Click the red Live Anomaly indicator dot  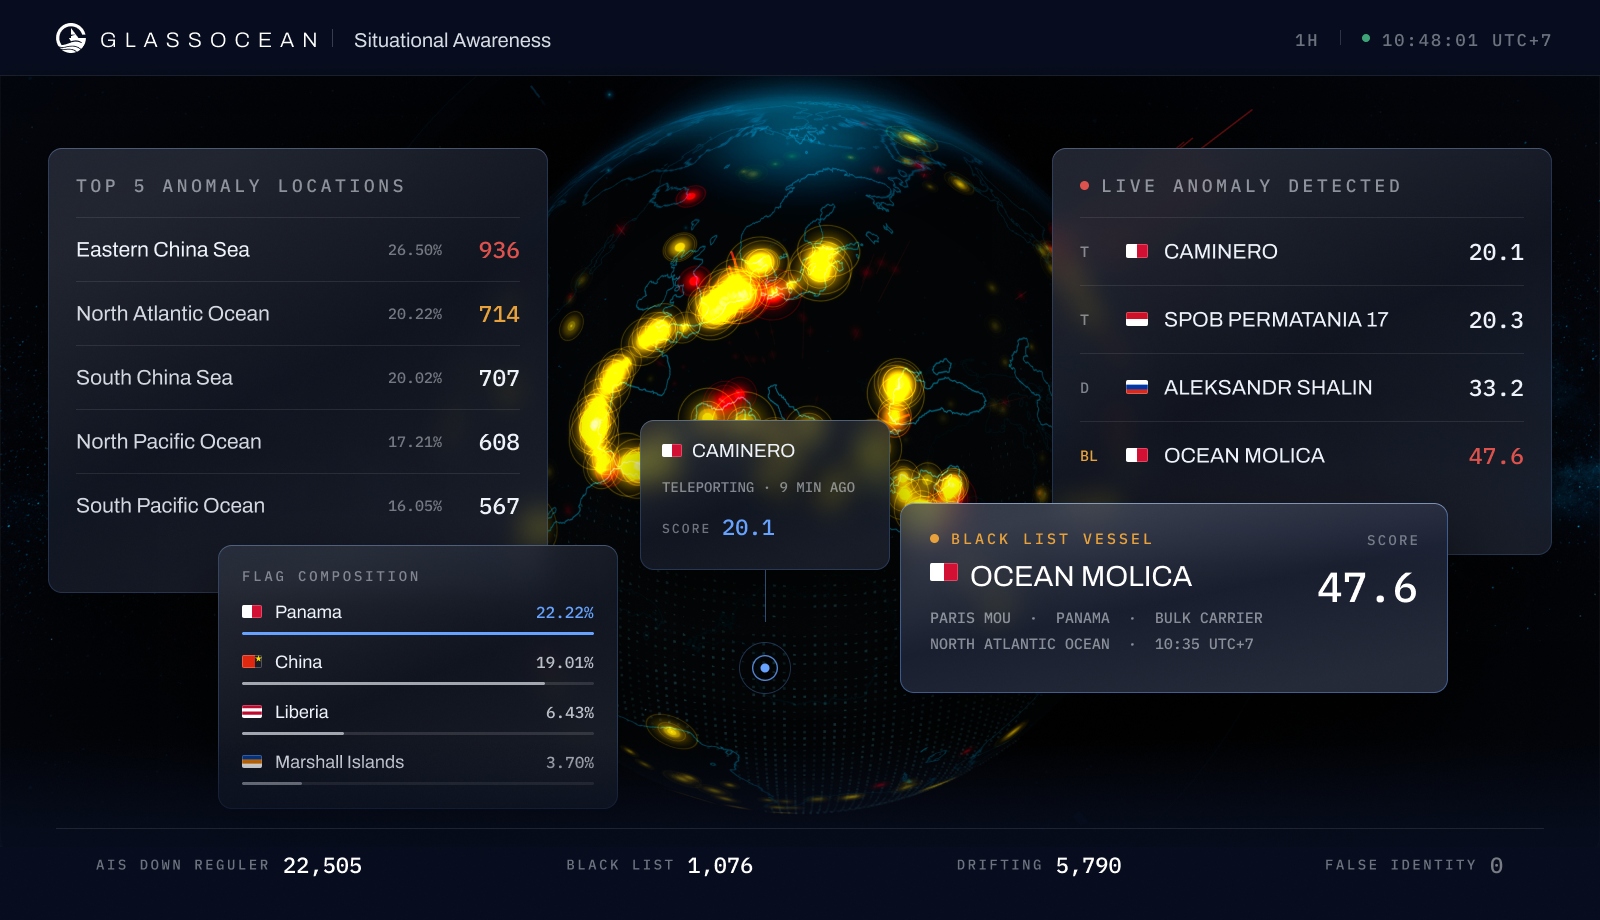(1084, 186)
